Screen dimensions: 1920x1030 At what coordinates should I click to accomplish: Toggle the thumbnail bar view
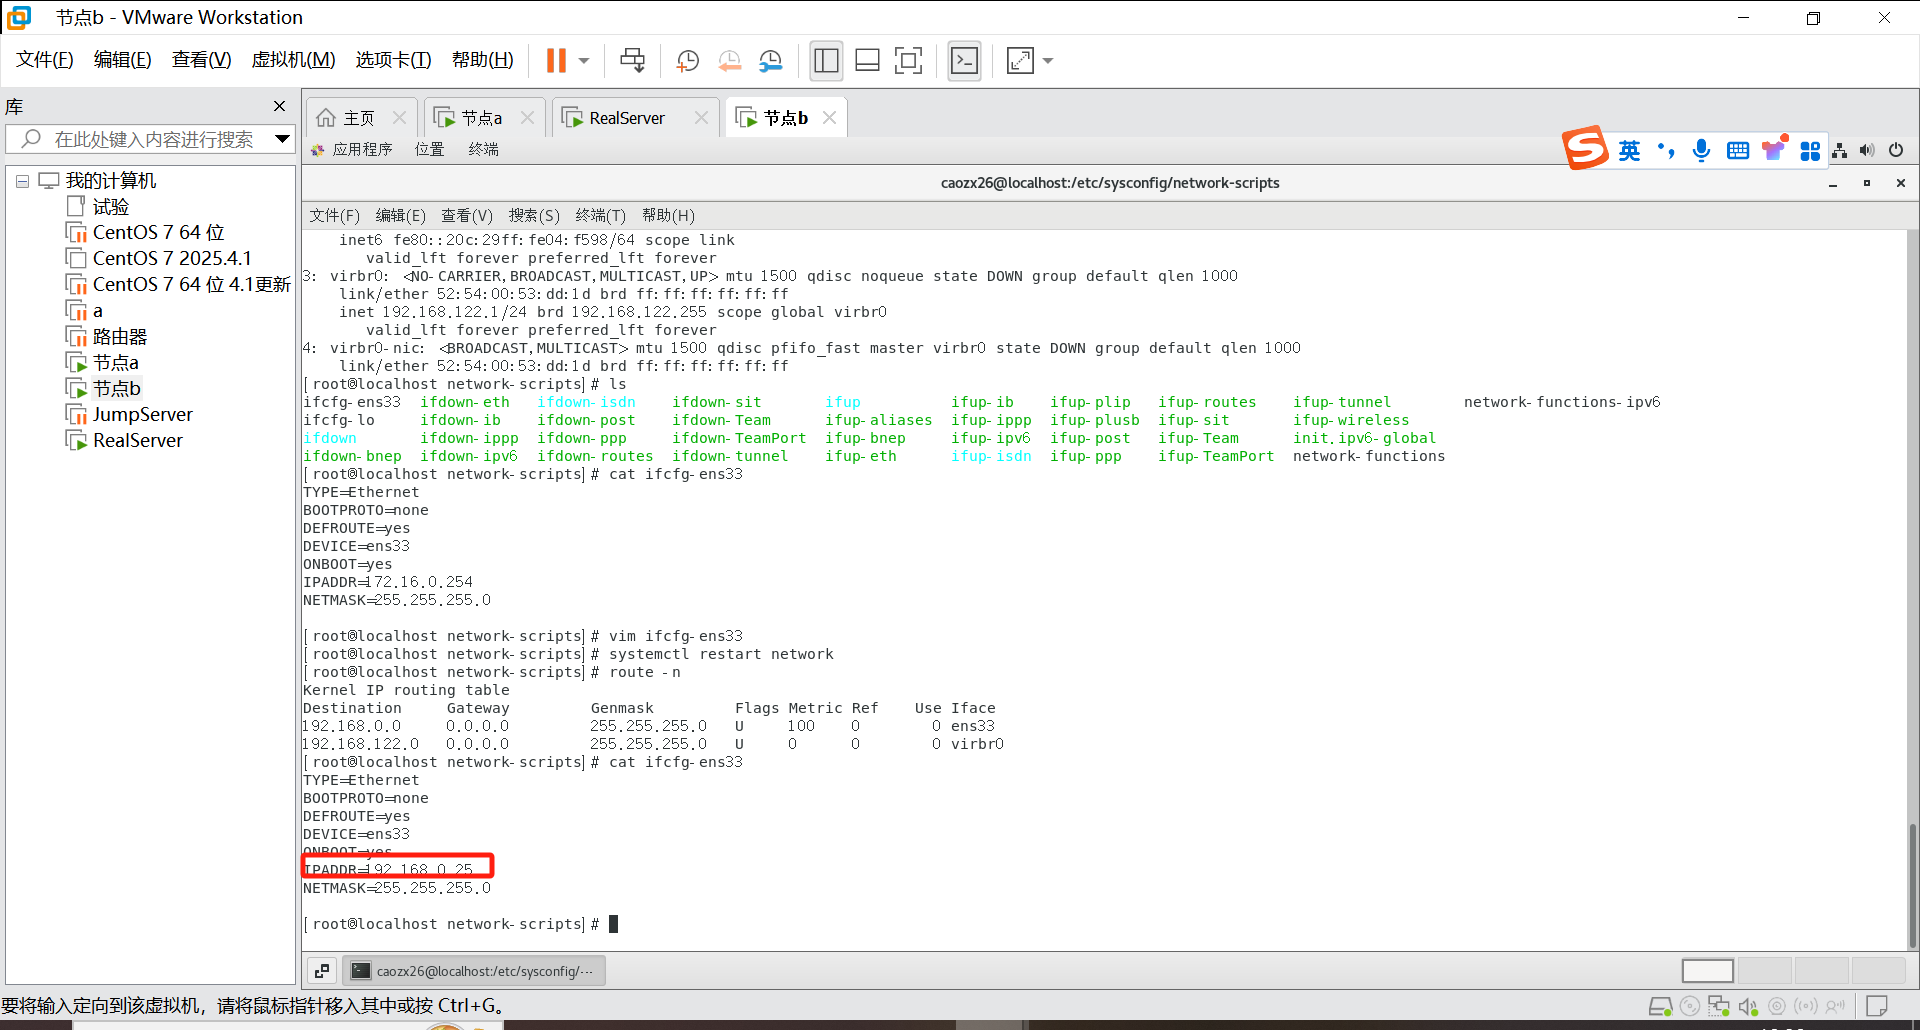pyautogui.click(x=867, y=61)
